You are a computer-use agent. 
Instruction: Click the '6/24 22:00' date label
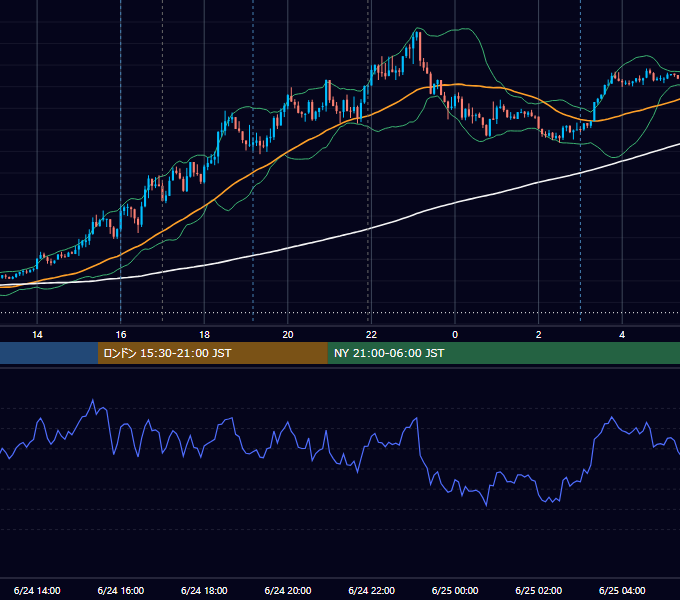tap(371, 590)
